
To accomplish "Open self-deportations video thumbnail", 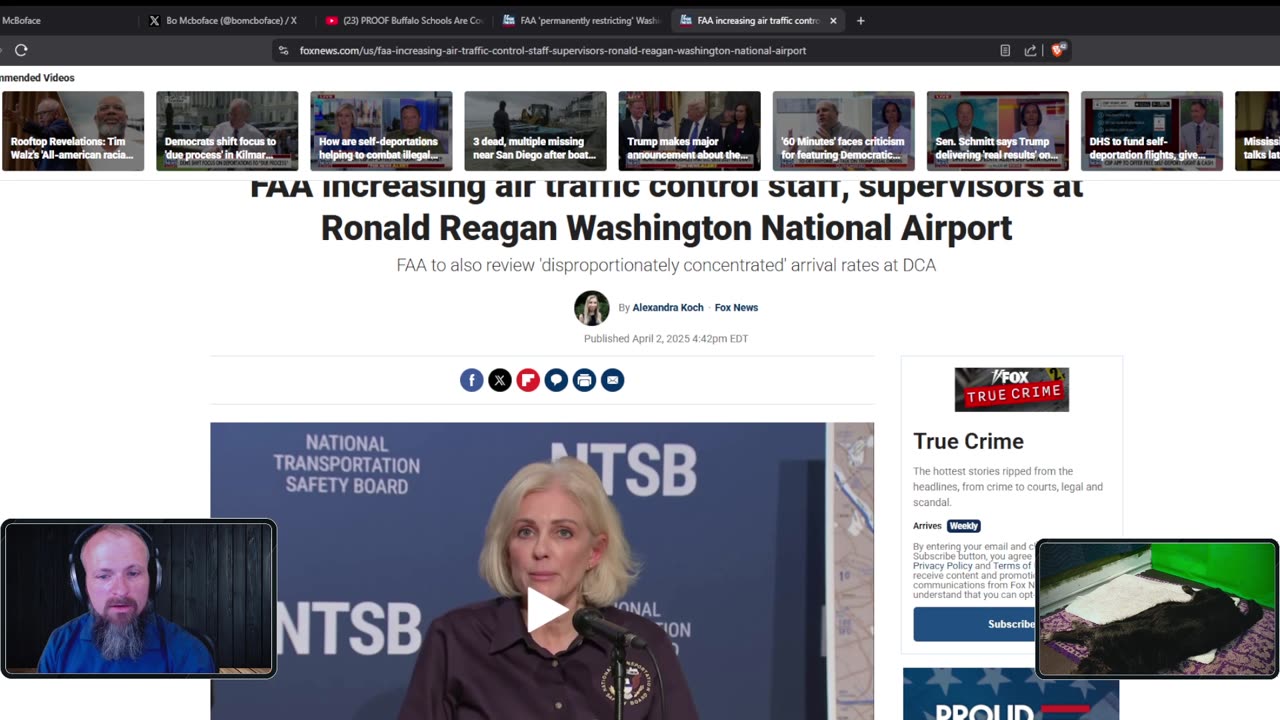I will click(381, 131).
